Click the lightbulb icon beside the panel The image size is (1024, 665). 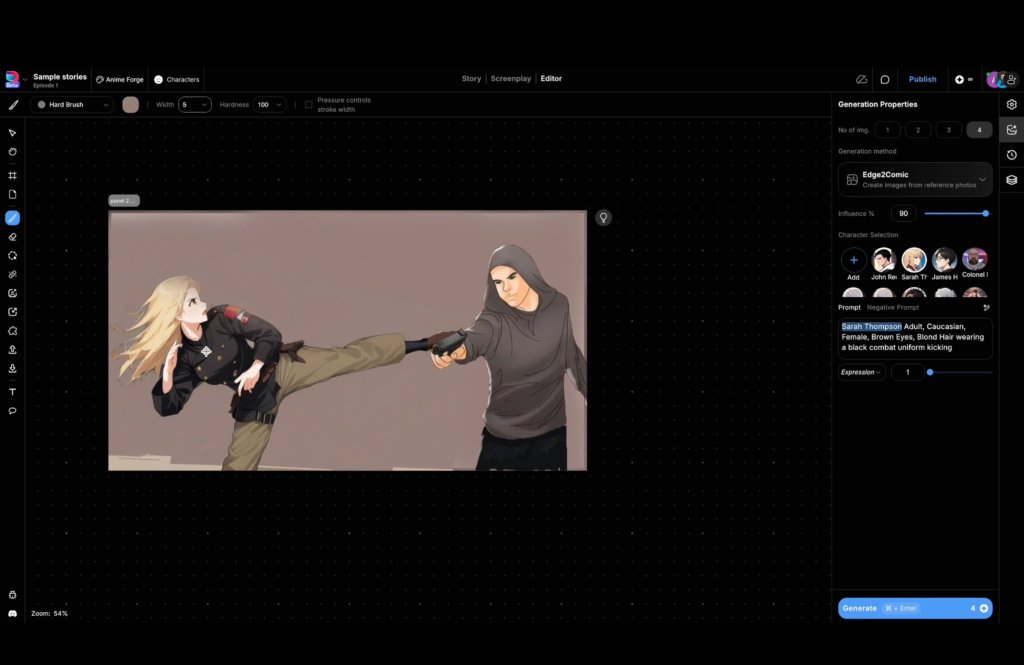603,217
